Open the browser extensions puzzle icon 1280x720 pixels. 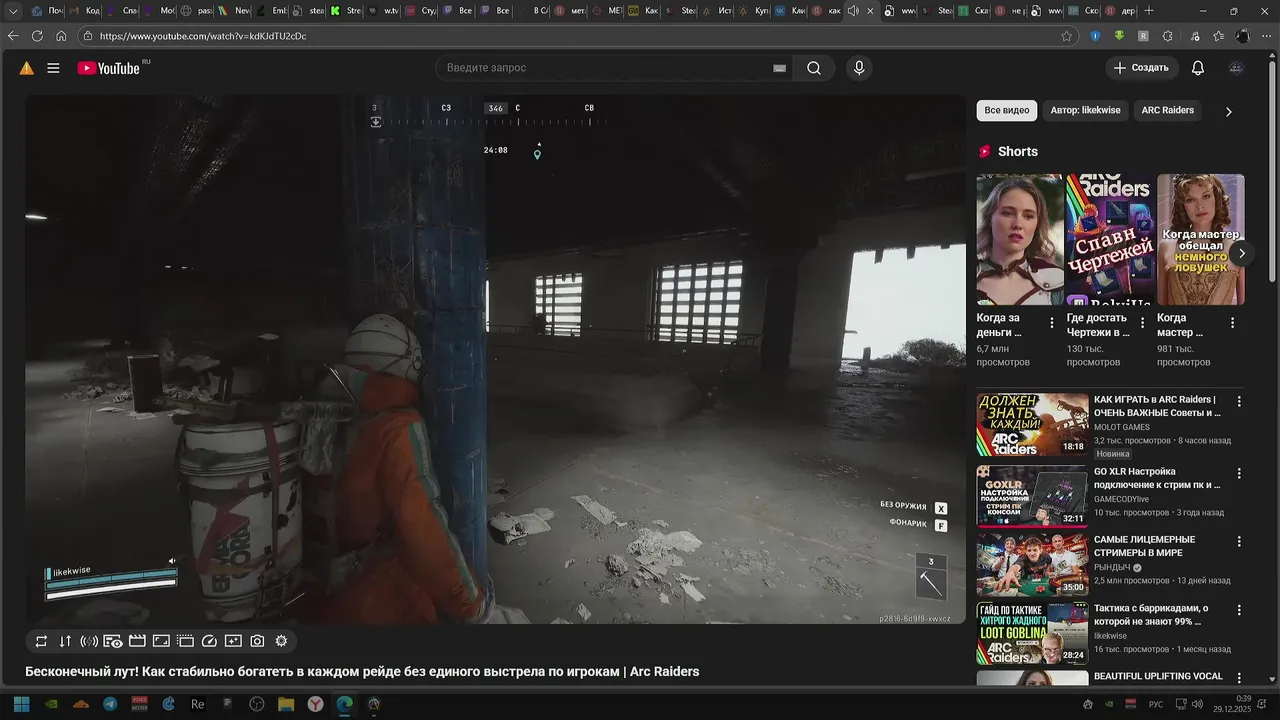click(x=1167, y=36)
